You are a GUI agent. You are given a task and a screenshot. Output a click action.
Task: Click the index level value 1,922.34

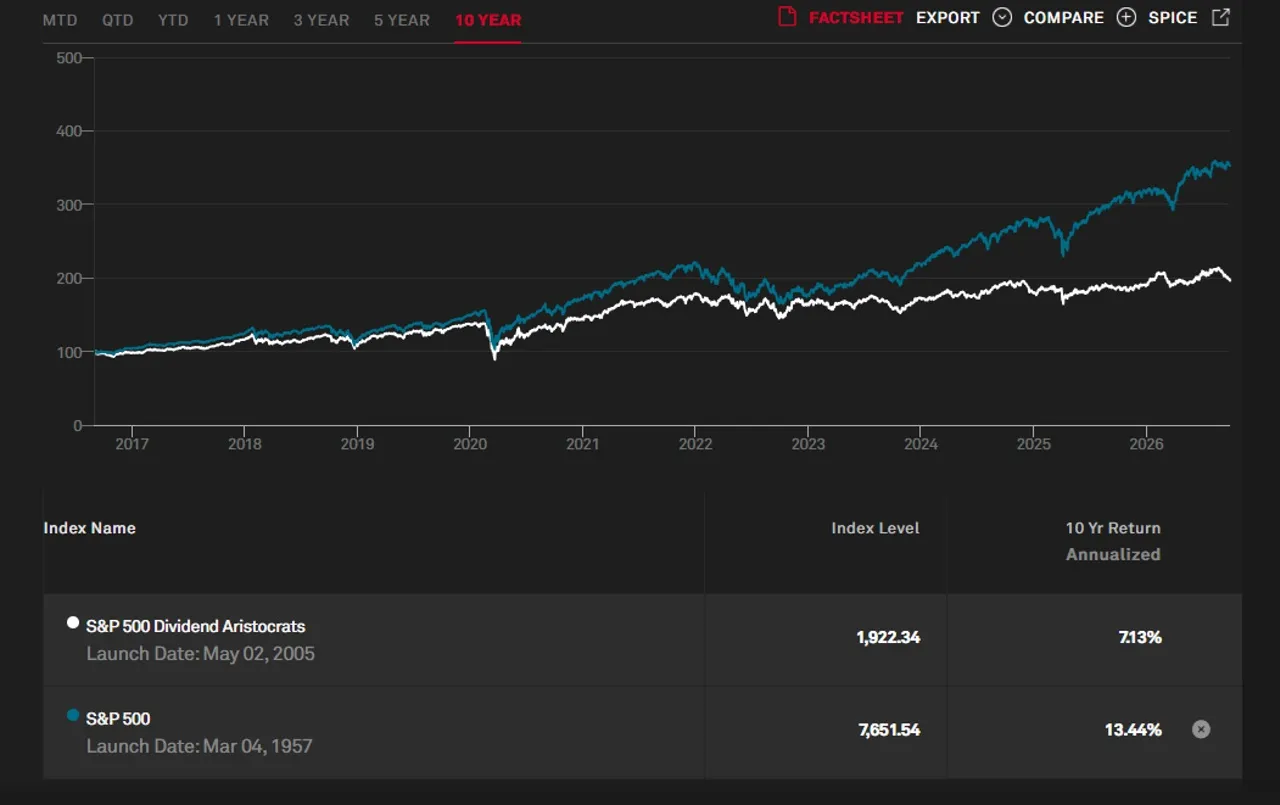pos(888,637)
